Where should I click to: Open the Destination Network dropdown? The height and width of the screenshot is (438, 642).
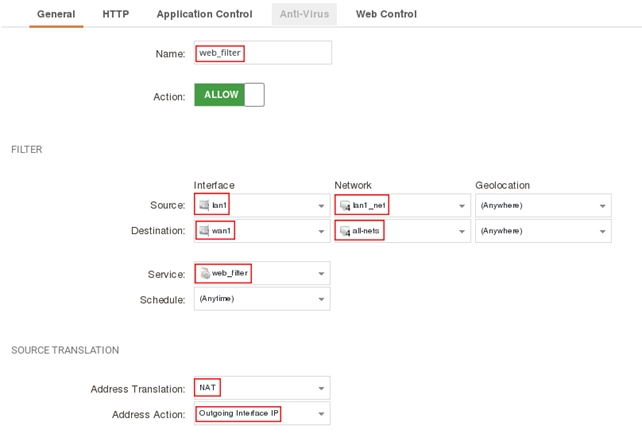462,232
